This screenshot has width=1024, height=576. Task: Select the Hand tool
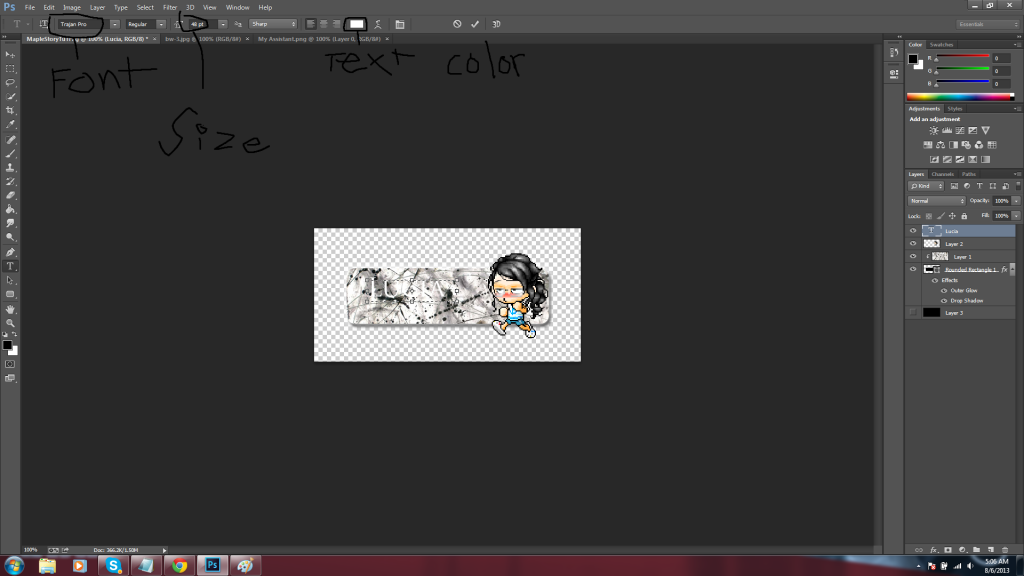click(10, 310)
